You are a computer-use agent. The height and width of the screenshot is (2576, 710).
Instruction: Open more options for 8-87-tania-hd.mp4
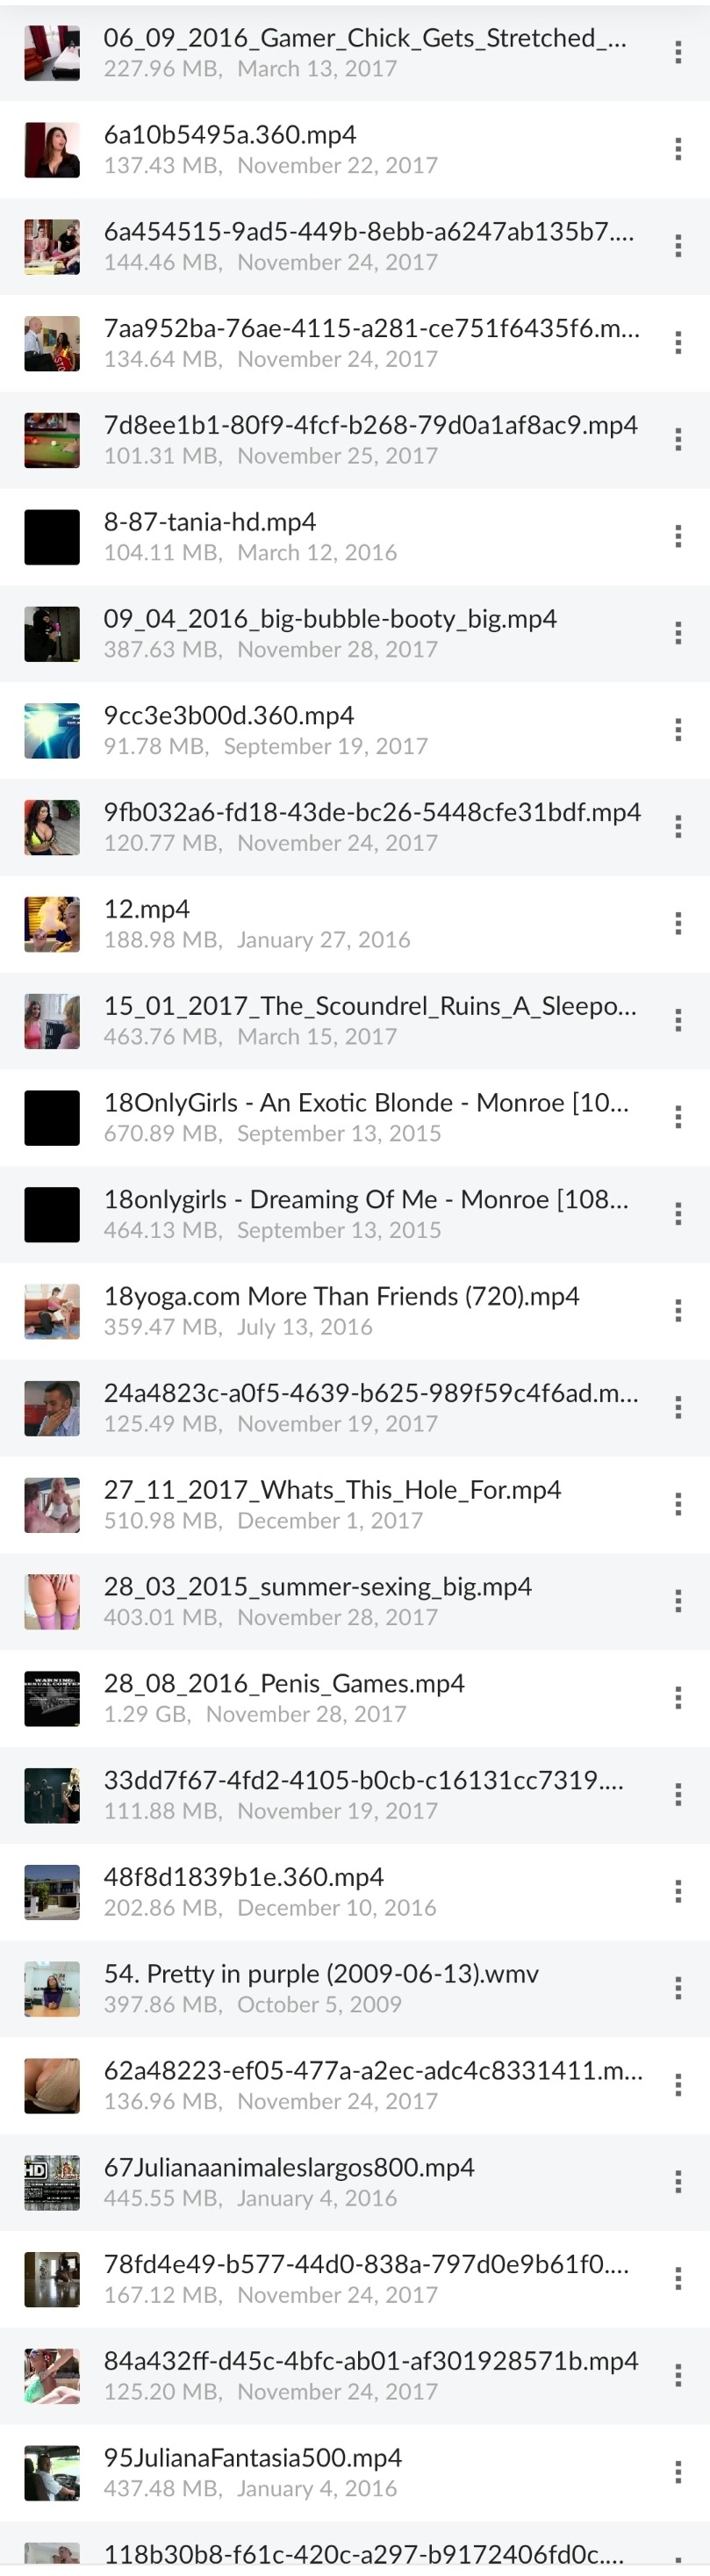pyautogui.click(x=678, y=536)
